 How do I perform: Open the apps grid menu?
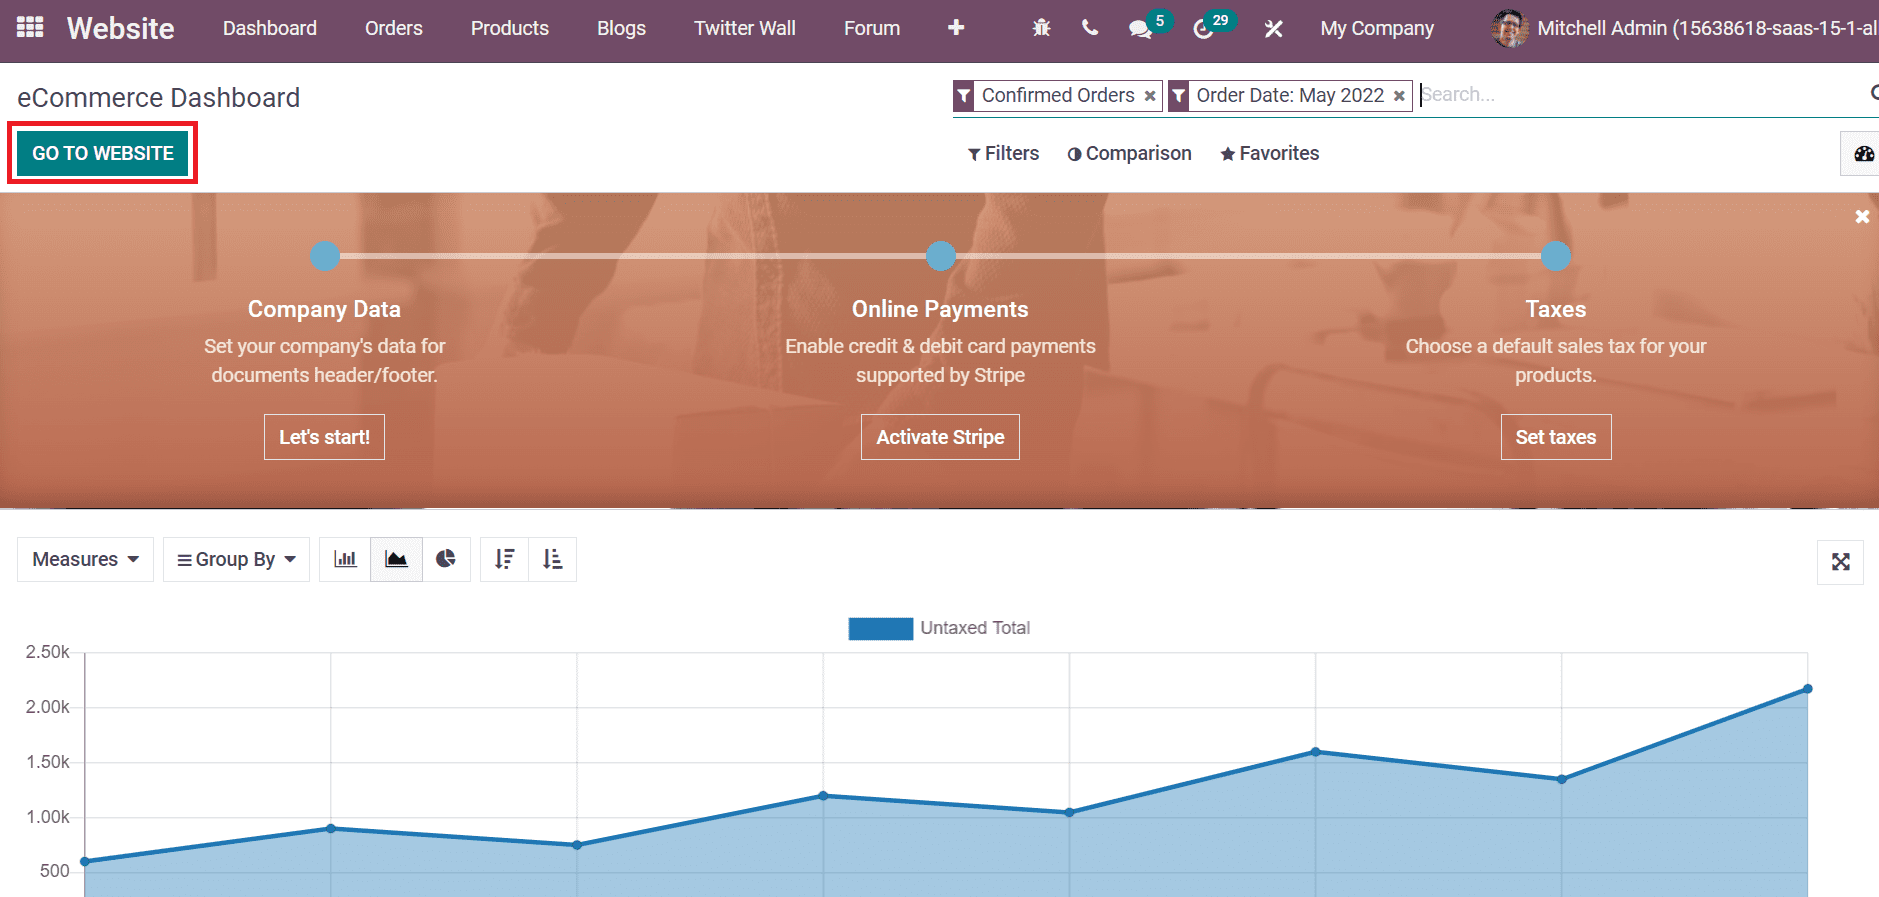tap(30, 27)
